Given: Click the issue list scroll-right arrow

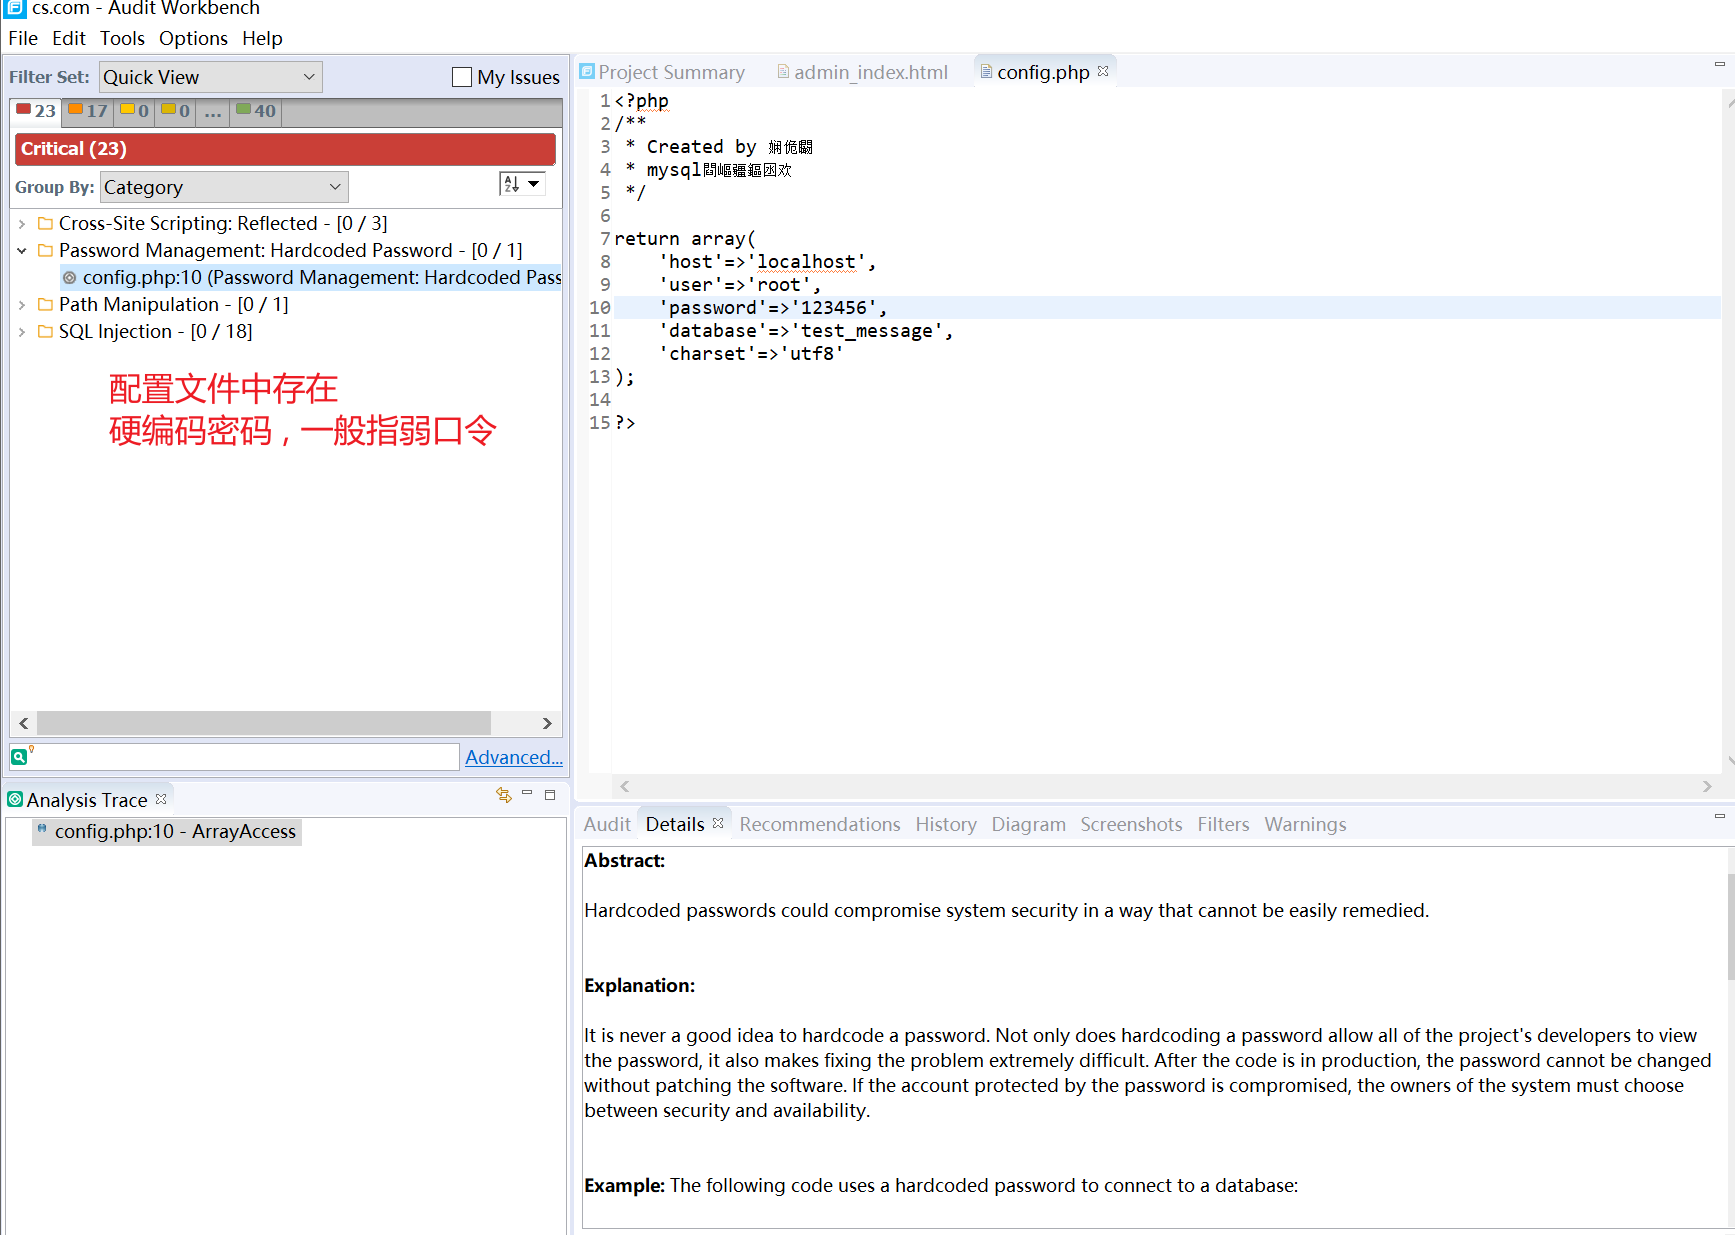Looking at the screenshot, I should tap(547, 723).
